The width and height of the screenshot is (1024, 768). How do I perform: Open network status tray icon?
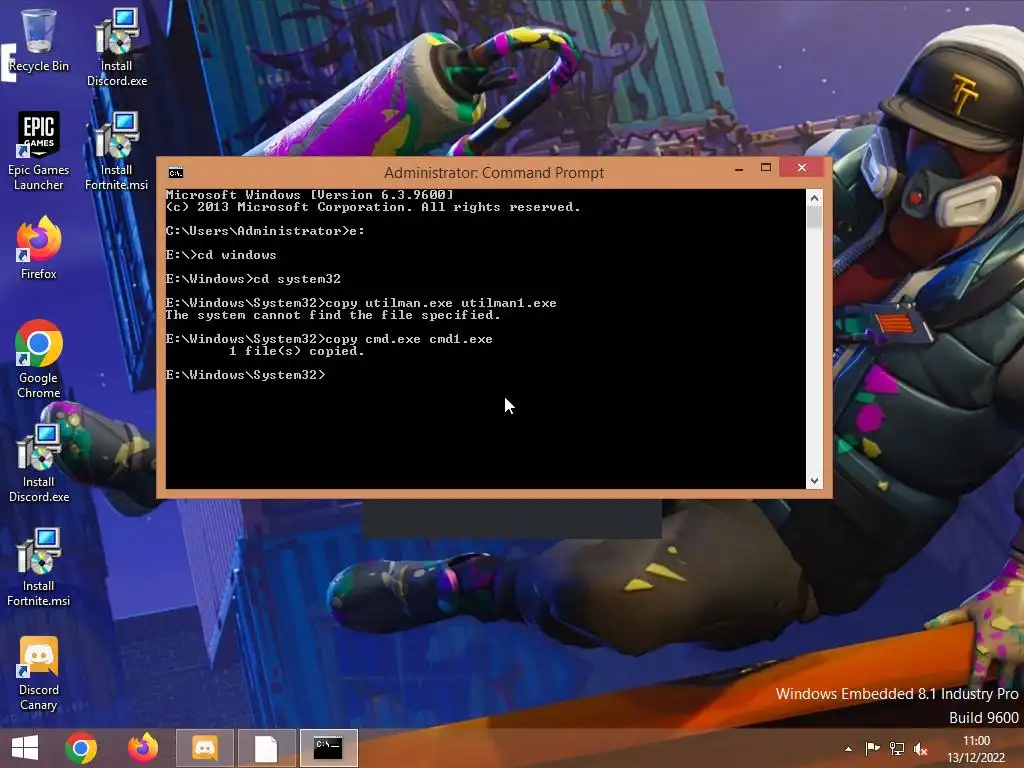(897, 749)
